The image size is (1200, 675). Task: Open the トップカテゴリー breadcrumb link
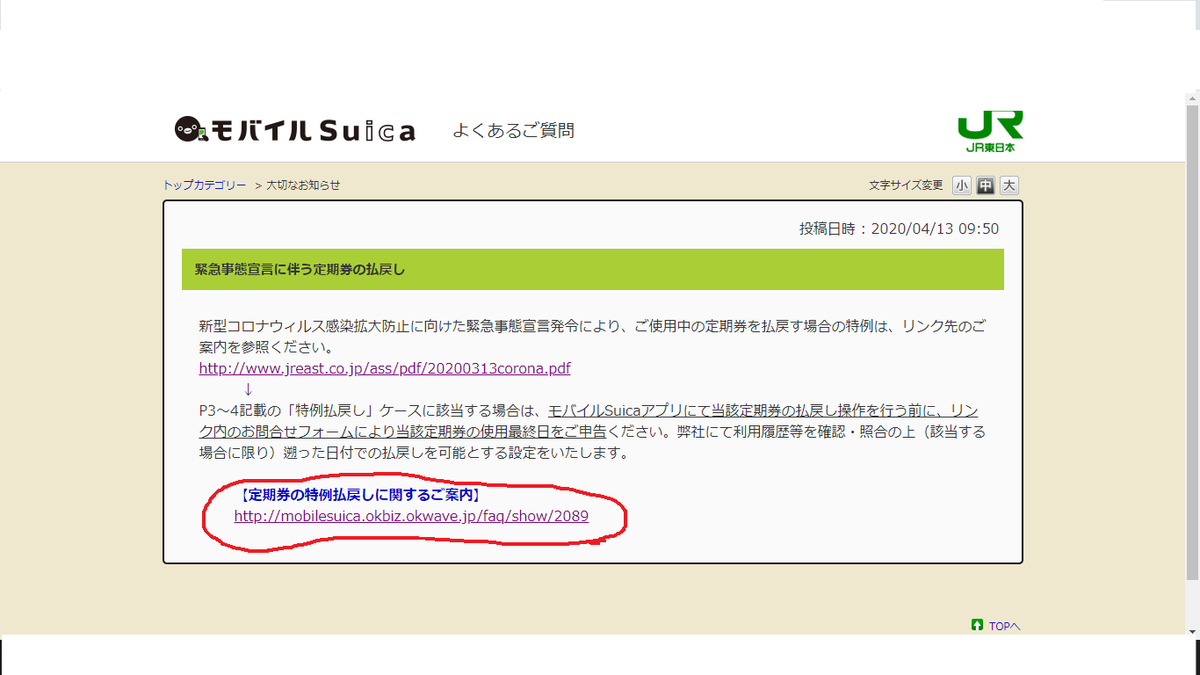coord(204,185)
